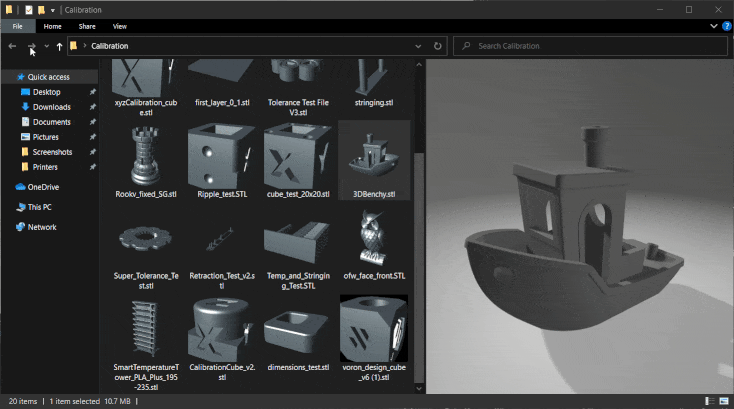The height and width of the screenshot is (409, 734).
Task: Select the xyzCalibration_cube.stl file
Action: click(146, 88)
